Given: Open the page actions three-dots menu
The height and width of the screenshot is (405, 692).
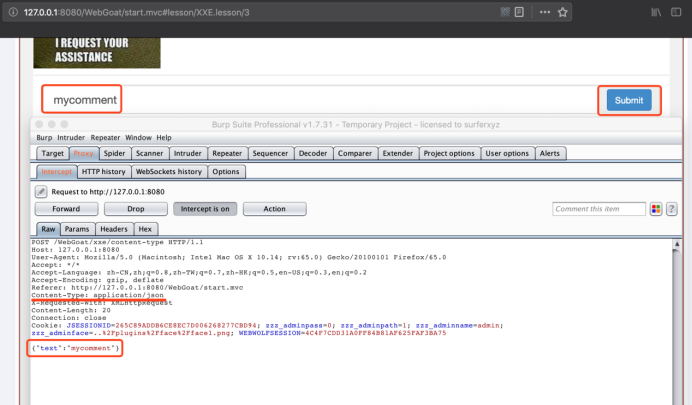Looking at the screenshot, I should pyautogui.click(x=545, y=12).
